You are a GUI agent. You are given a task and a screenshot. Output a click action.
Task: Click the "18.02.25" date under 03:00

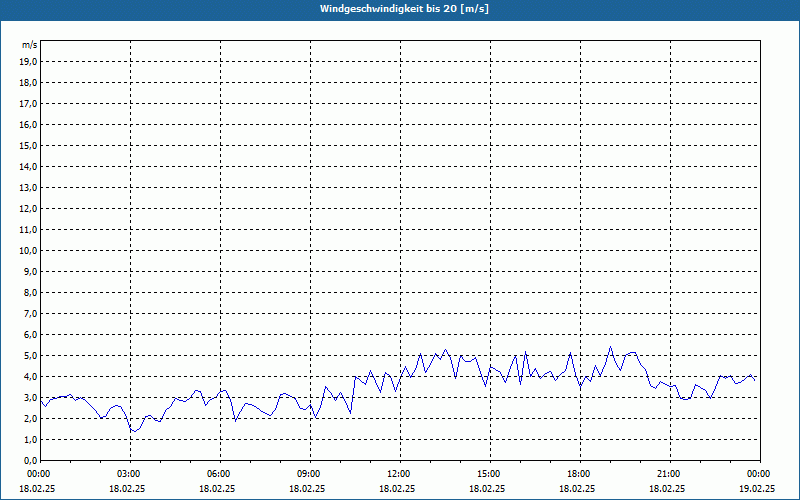127,488
